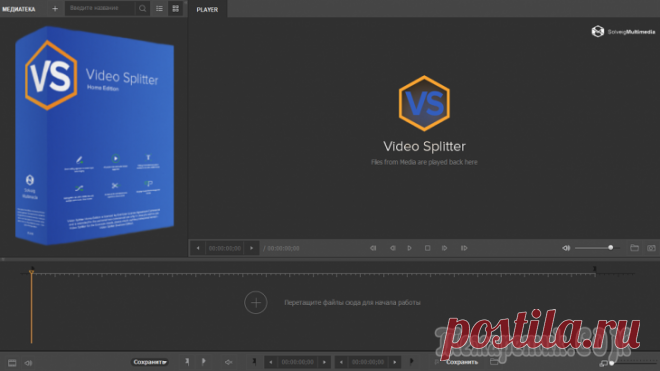Increase the right marker timecode
Screen dimensions: 660x371
pyautogui.click(x=394, y=362)
